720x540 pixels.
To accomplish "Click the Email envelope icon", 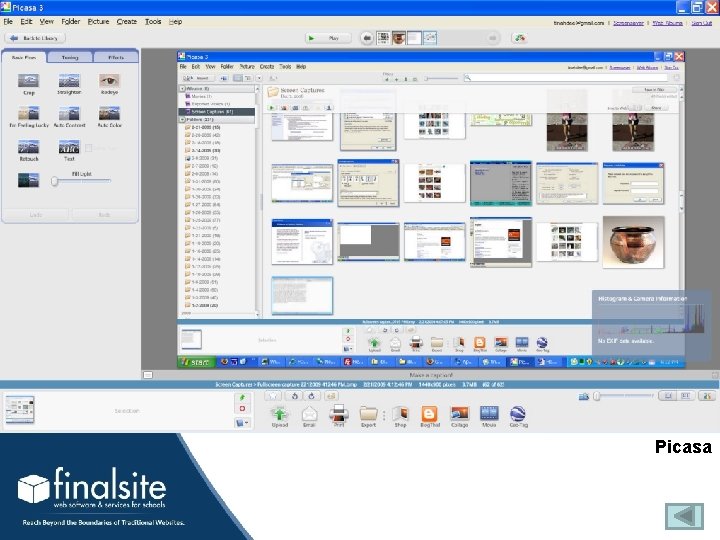I will pos(309,414).
